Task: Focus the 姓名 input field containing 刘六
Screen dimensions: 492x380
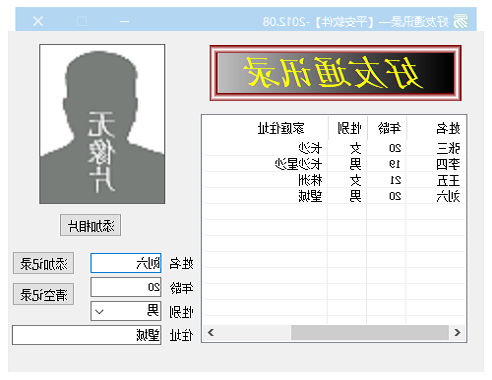Action: tap(126, 263)
